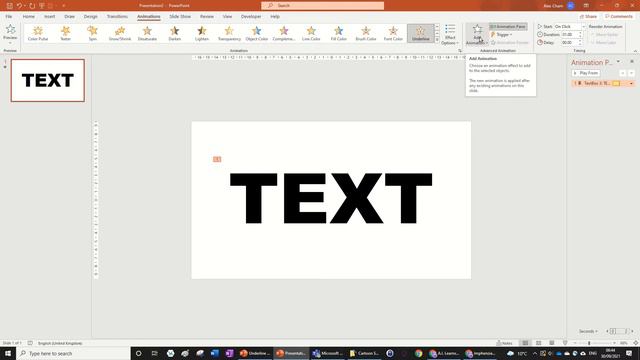Apply the Transparency animation effect
The width and height of the screenshot is (640, 360).
tap(229, 33)
